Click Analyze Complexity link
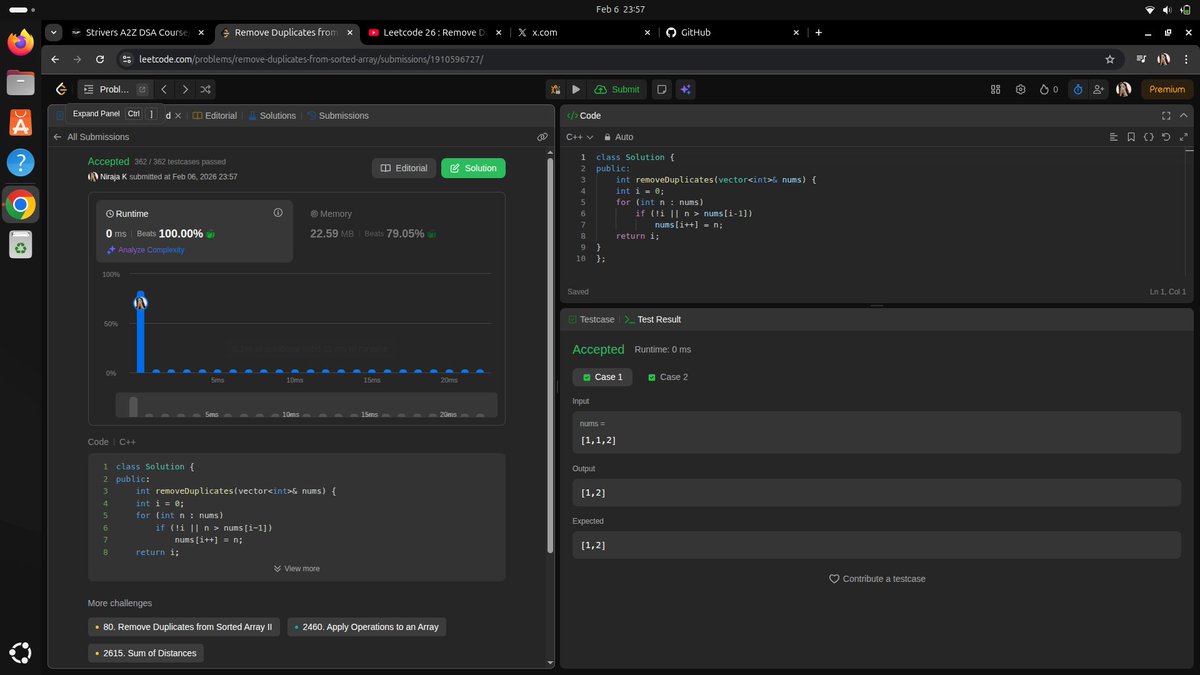The width and height of the screenshot is (1200, 675). (145, 250)
